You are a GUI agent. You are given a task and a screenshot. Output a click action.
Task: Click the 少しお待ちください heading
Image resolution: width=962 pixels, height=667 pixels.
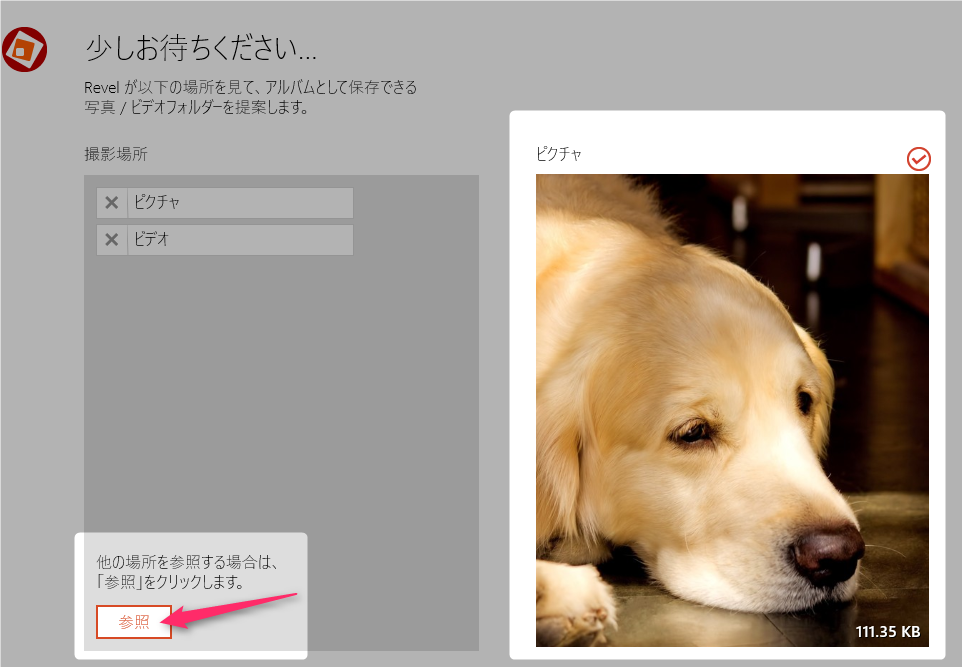(x=201, y=48)
